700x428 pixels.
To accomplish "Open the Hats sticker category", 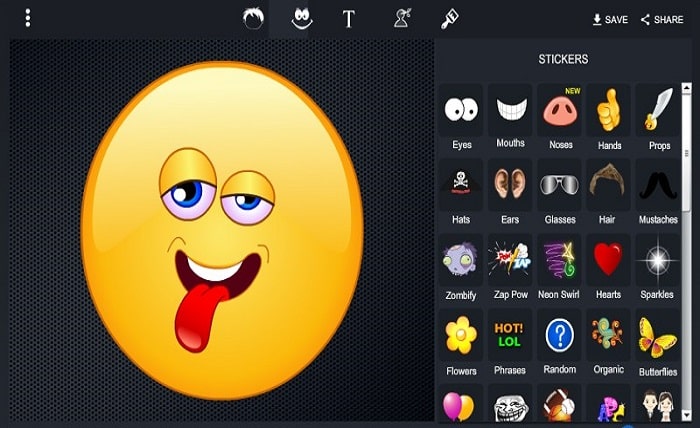I will point(461,192).
